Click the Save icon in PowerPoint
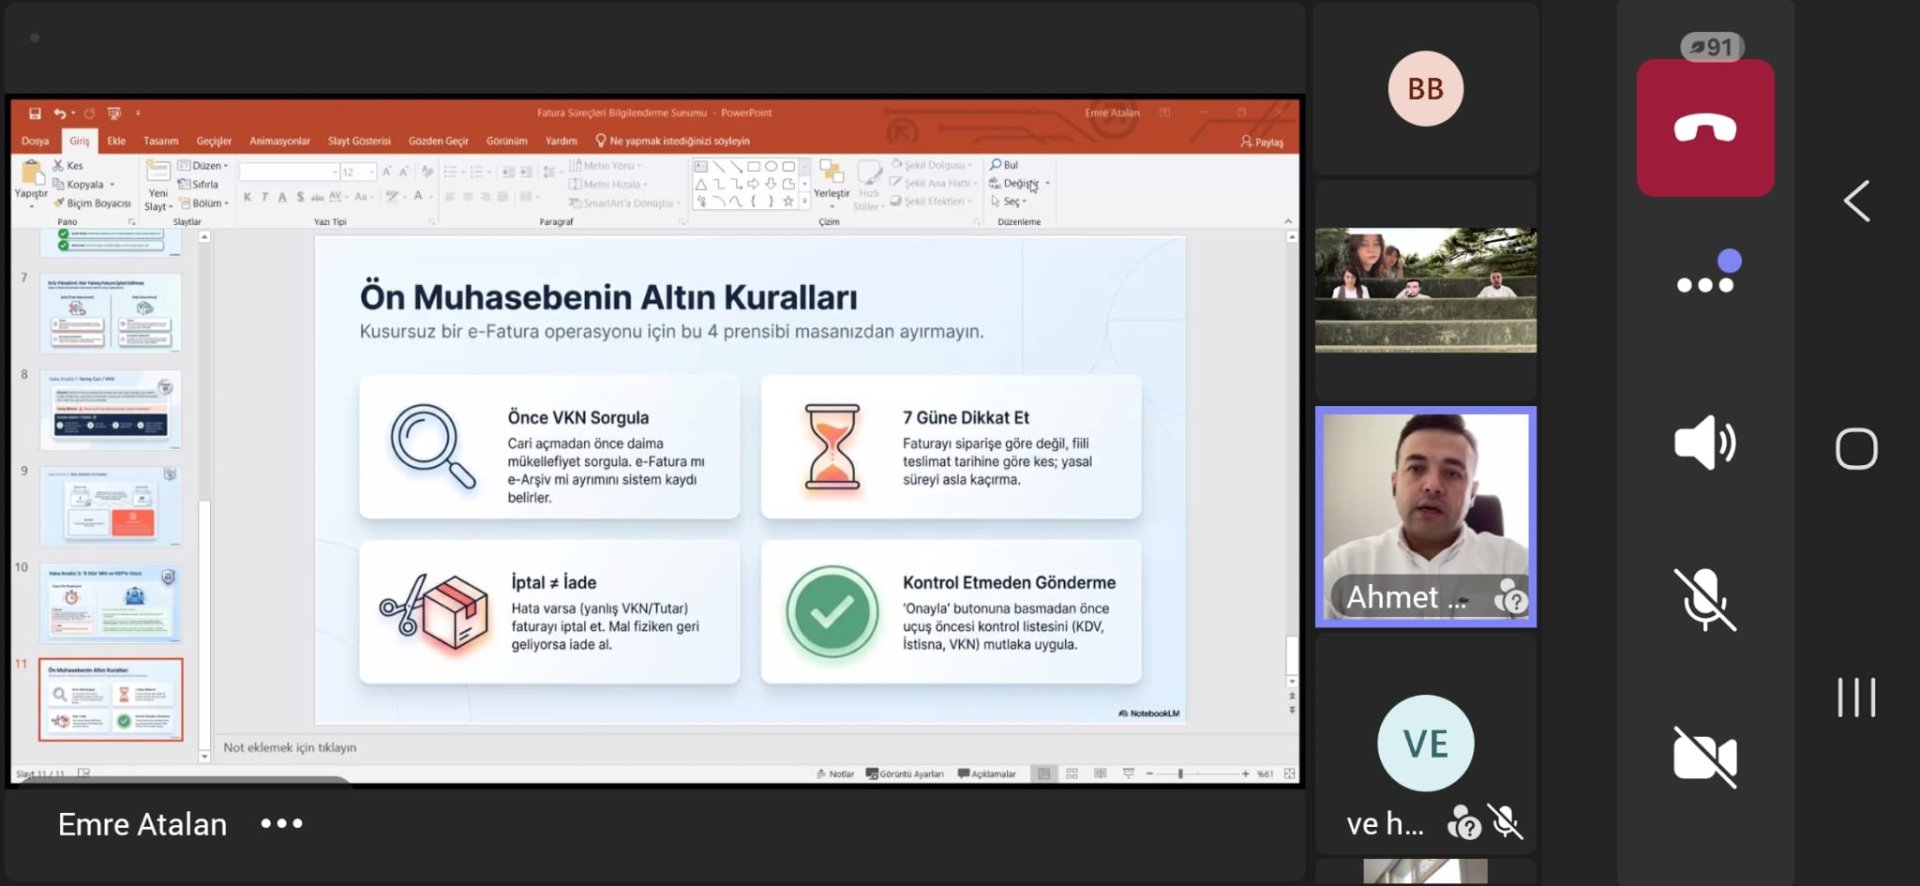Screen dimensions: 1920x886 35,113
